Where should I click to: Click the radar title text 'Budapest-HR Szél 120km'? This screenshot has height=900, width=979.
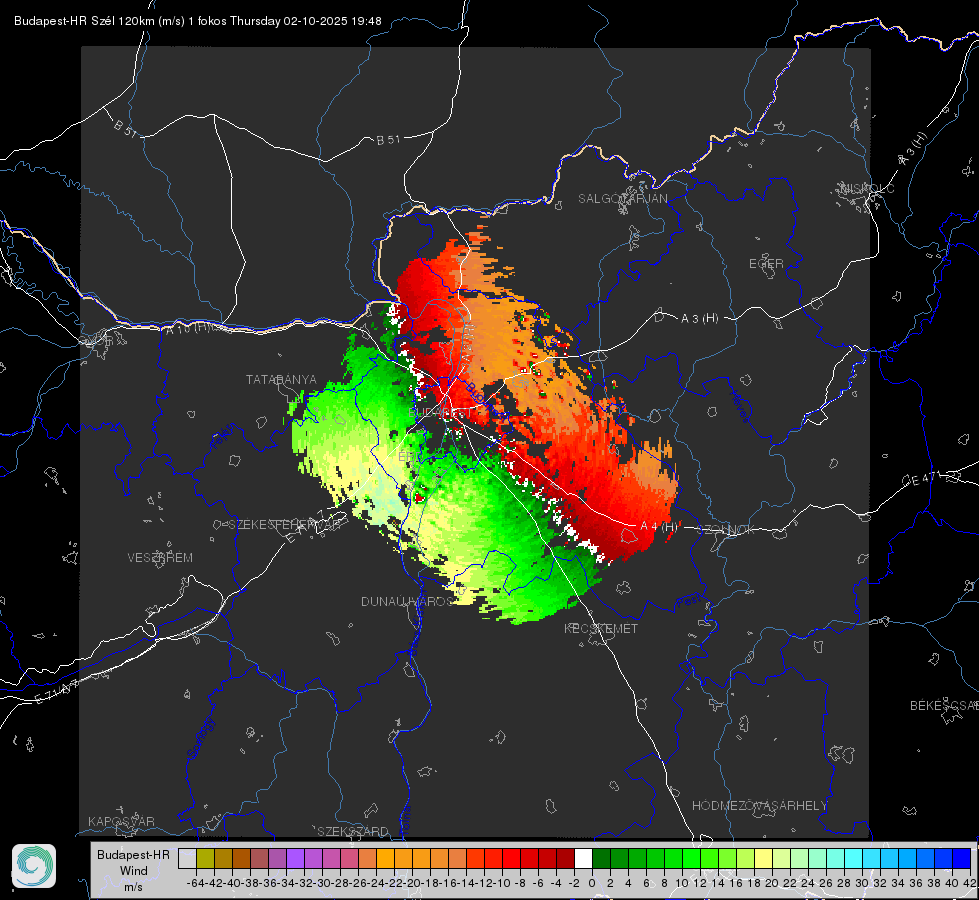(x=84, y=21)
